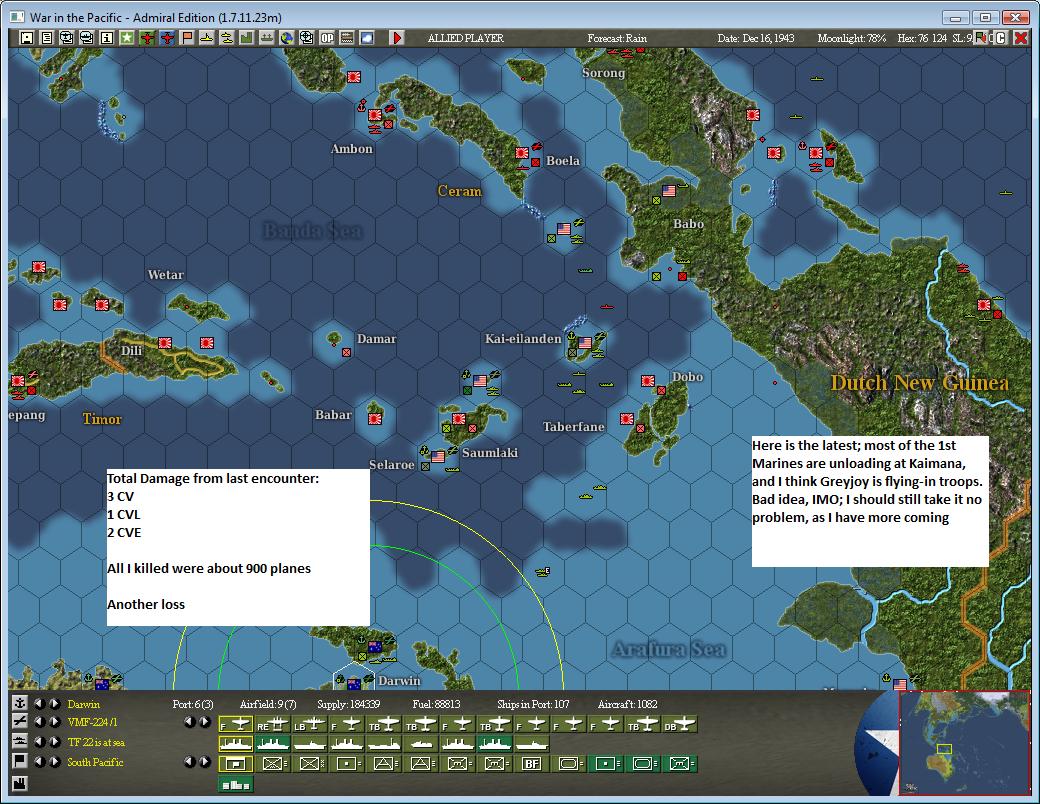Select the DB dive bomber unit icon
Image resolution: width=1040 pixels, height=804 pixels.
pyautogui.click(x=679, y=724)
